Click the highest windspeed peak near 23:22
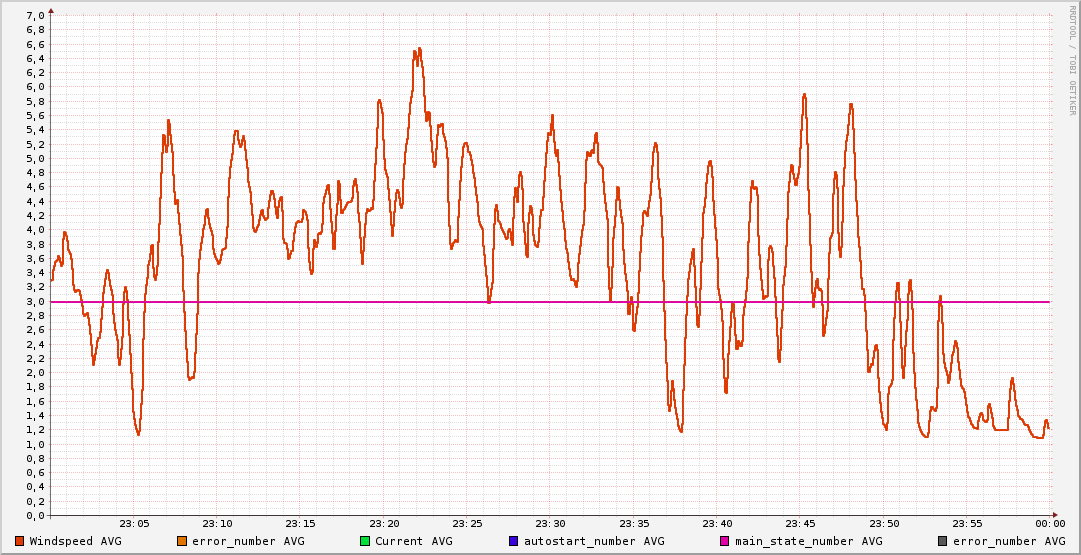This screenshot has height=555, width=1081. point(418,49)
